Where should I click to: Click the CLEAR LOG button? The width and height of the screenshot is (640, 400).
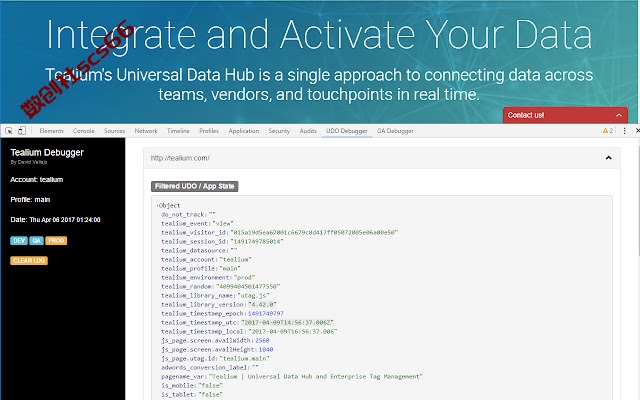point(29,261)
